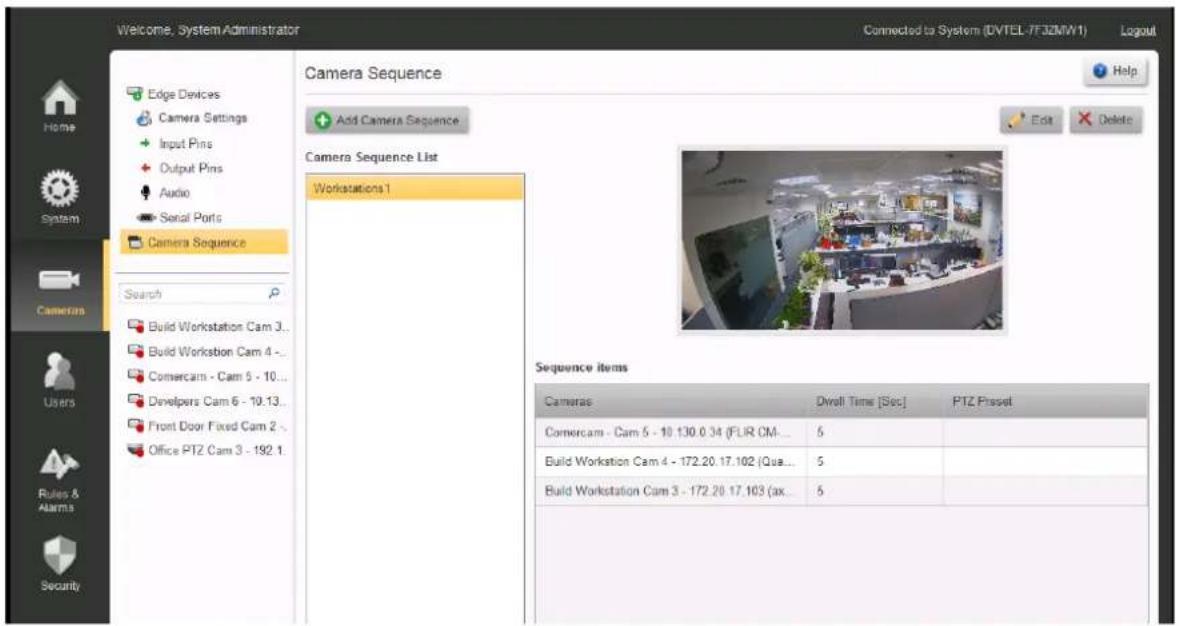Click icon beside Office PTZ Cam 3
This screenshot has width=1179, height=626.
[136, 450]
